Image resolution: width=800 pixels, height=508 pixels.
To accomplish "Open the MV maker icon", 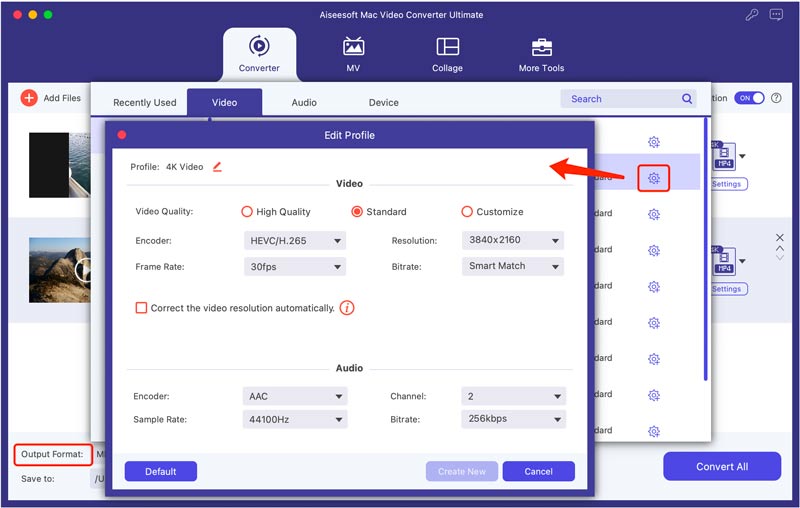I will pos(354,46).
